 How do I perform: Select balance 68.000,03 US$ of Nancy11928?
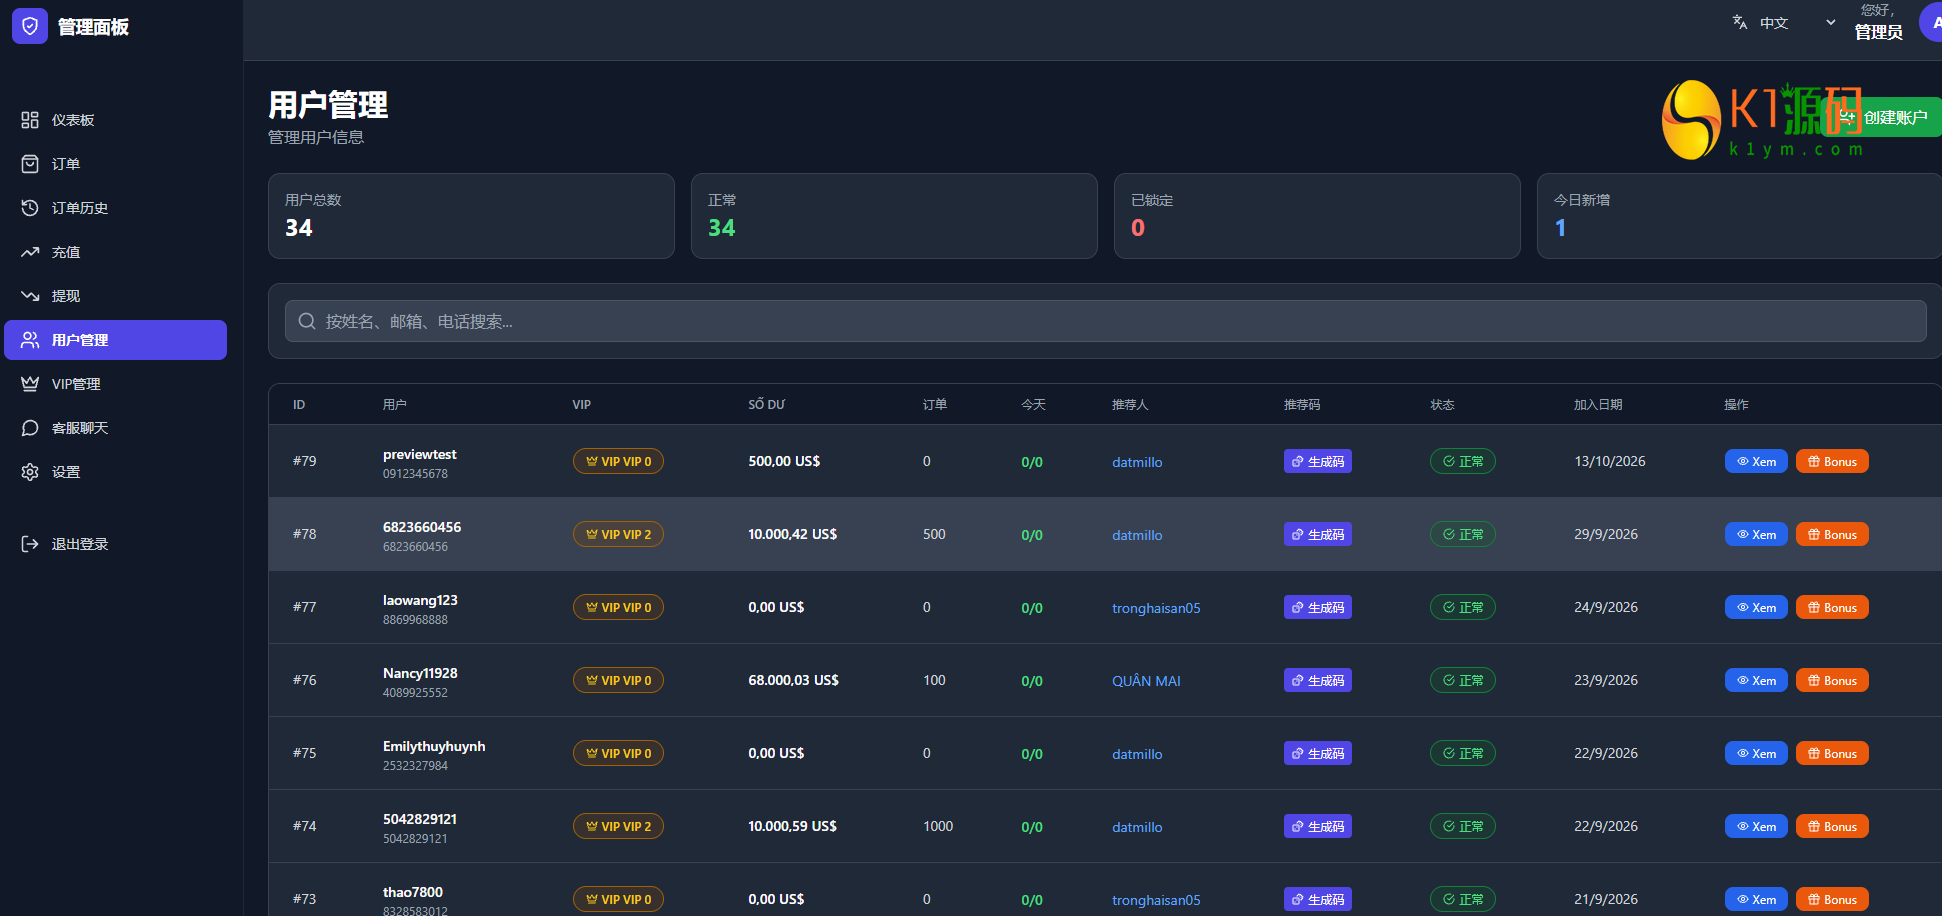coord(793,680)
